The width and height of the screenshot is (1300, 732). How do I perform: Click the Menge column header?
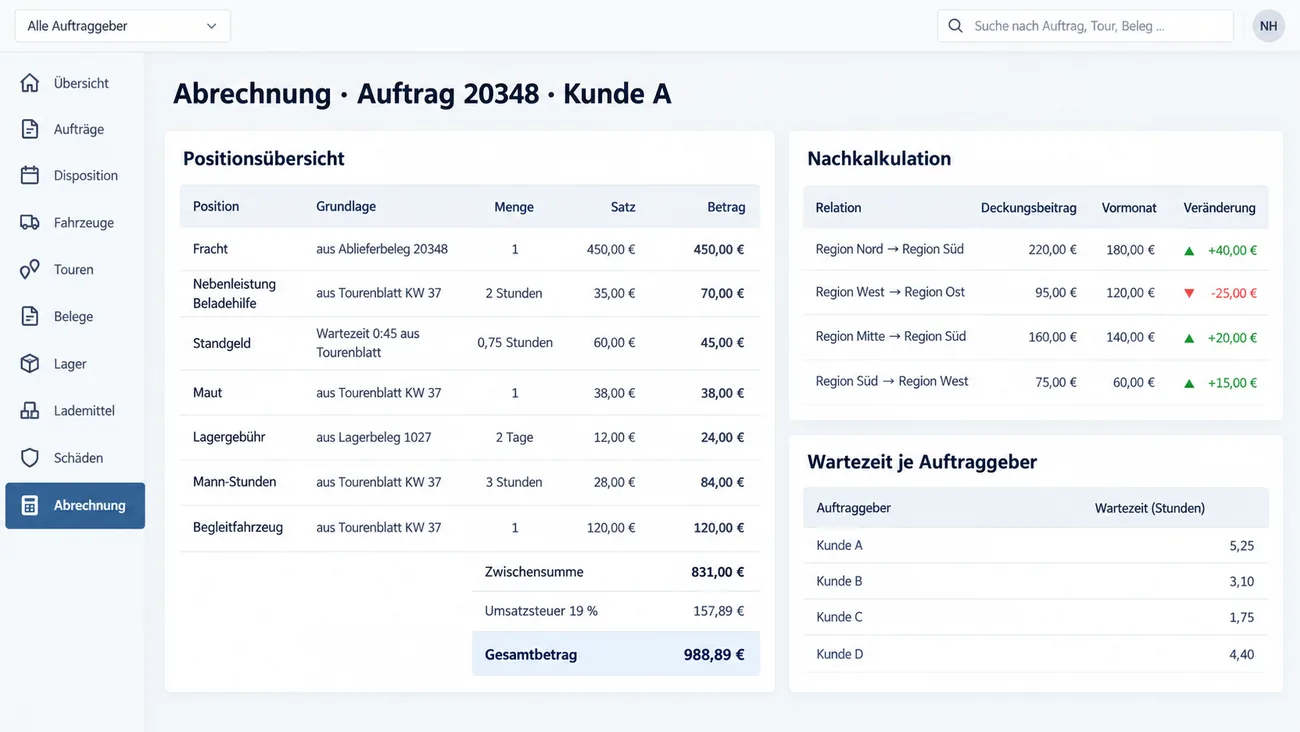[x=514, y=207]
